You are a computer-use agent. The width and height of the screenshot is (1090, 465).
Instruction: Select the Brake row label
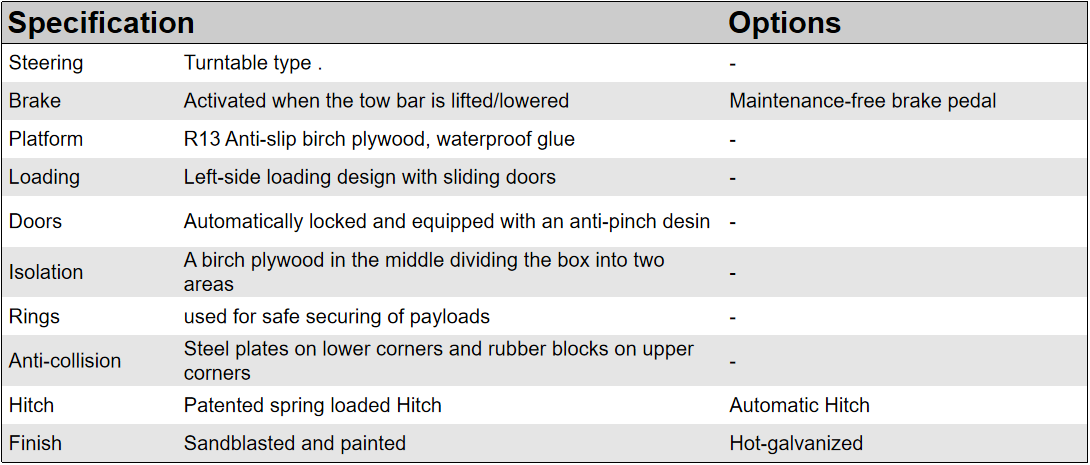35,101
